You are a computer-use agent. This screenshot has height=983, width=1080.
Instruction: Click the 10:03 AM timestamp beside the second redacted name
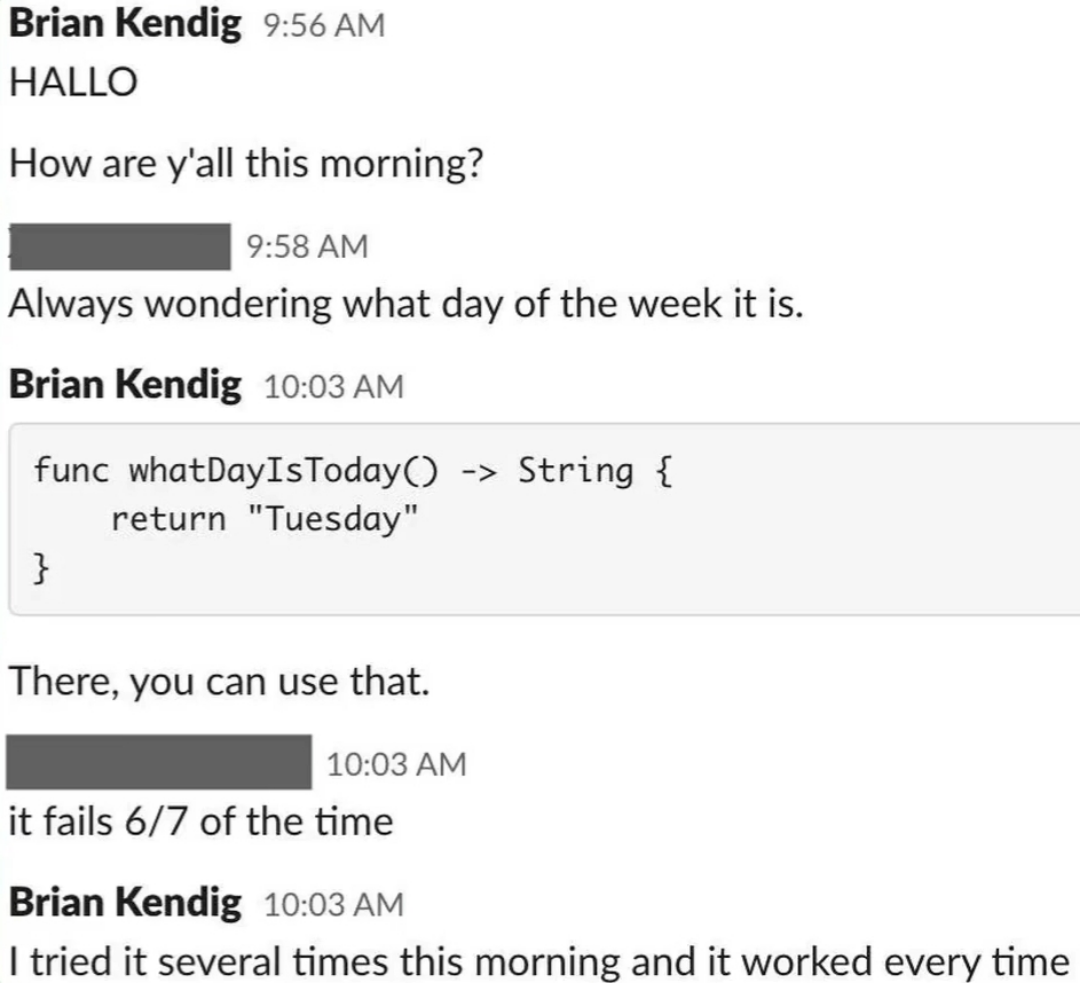click(x=396, y=765)
